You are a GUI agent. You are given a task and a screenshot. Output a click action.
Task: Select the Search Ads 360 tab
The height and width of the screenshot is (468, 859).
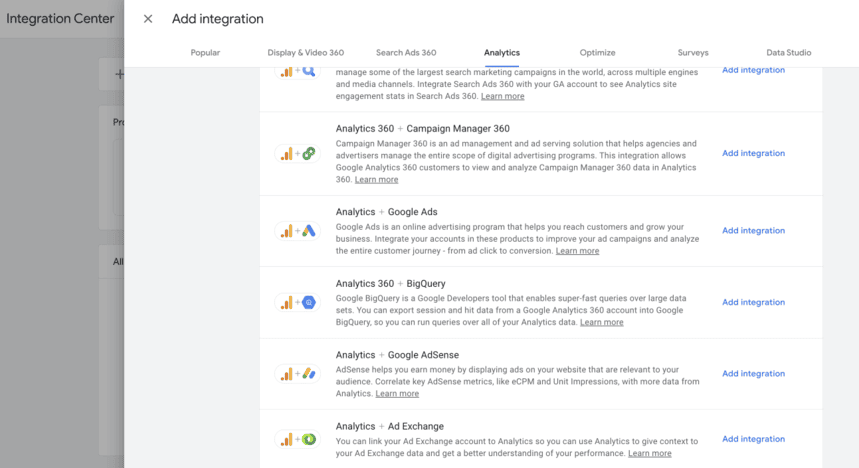[406, 53]
